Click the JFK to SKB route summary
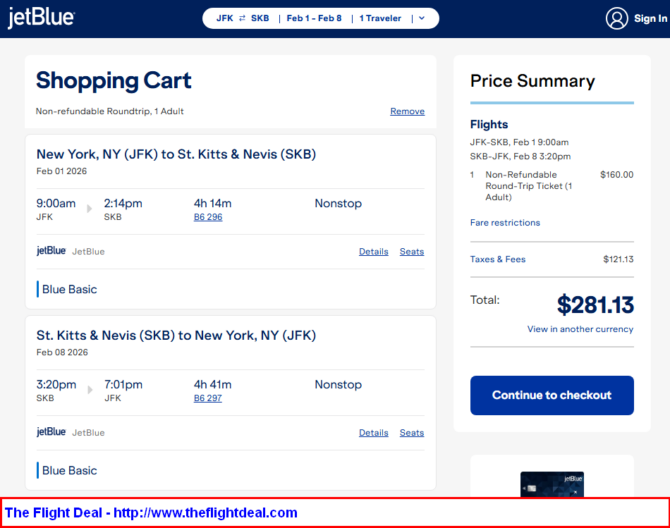The height and width of the screenshot is (528, 670). [242, 18]
